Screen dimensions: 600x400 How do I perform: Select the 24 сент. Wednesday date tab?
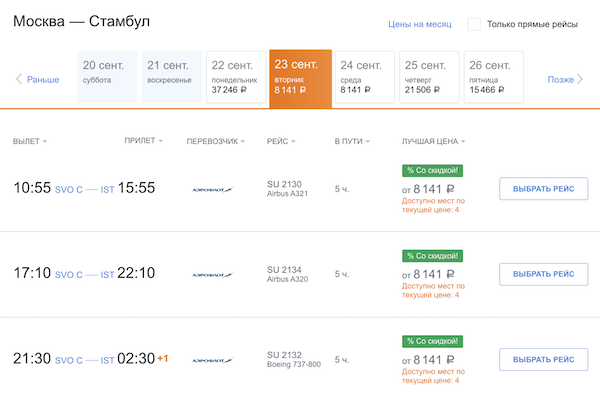pyautogui.click(x=364, y=77)
